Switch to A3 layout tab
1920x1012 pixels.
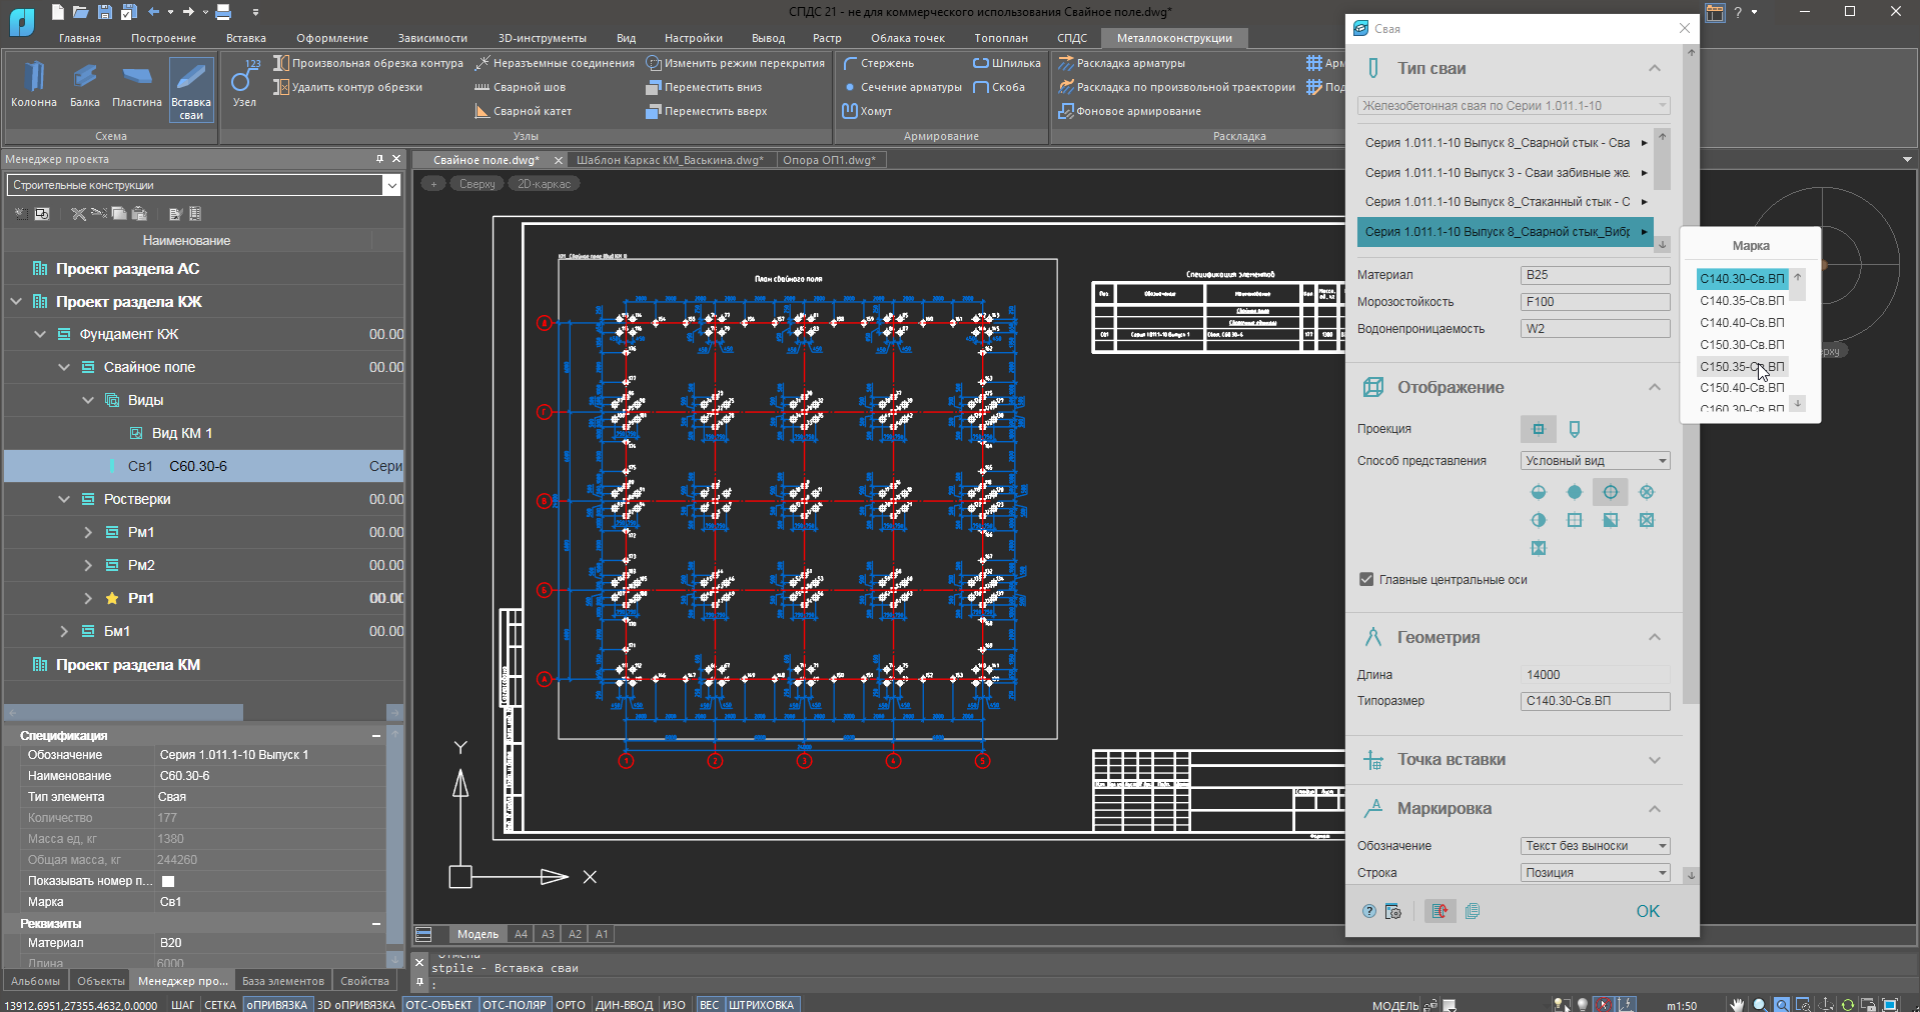548,934
